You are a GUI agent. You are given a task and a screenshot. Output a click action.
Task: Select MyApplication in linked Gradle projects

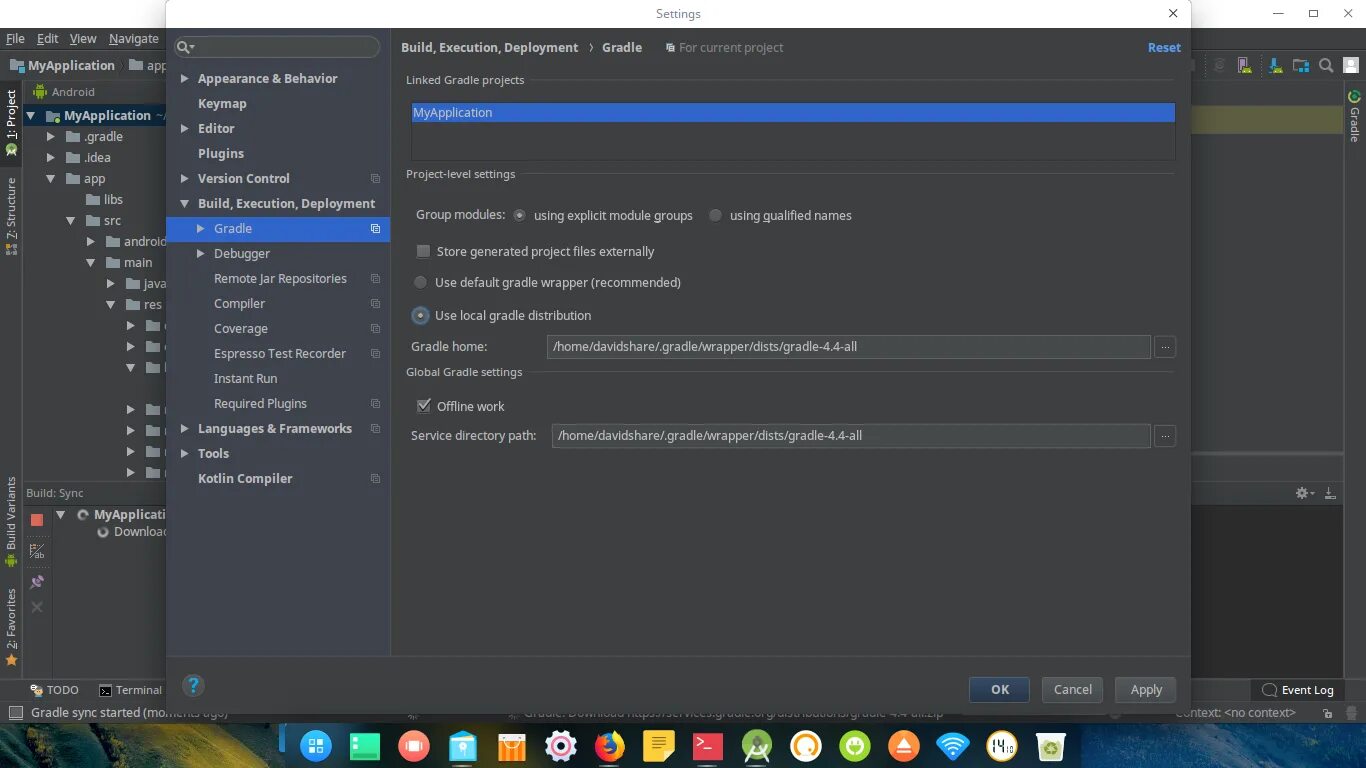tap(793, 113)
